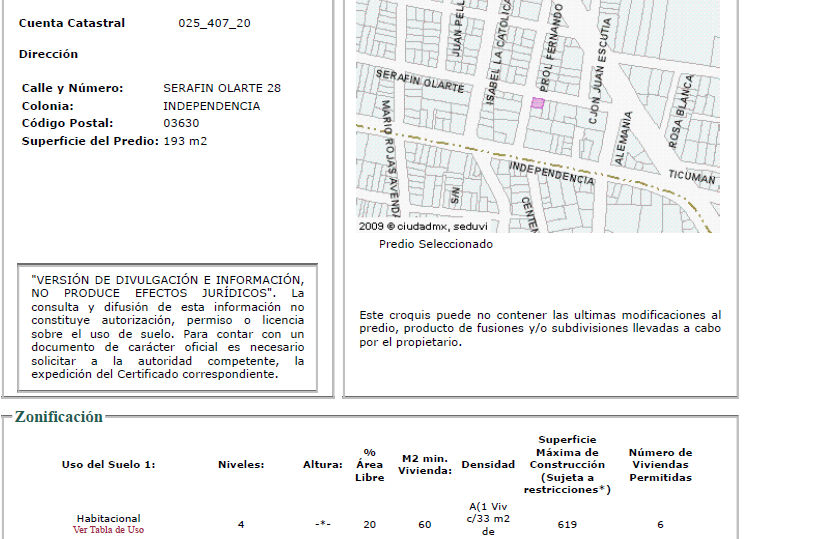The height and width of the screenshot is (539, 819).
Task: Click the Dirección heading
Action: click(x=48, y=54)
